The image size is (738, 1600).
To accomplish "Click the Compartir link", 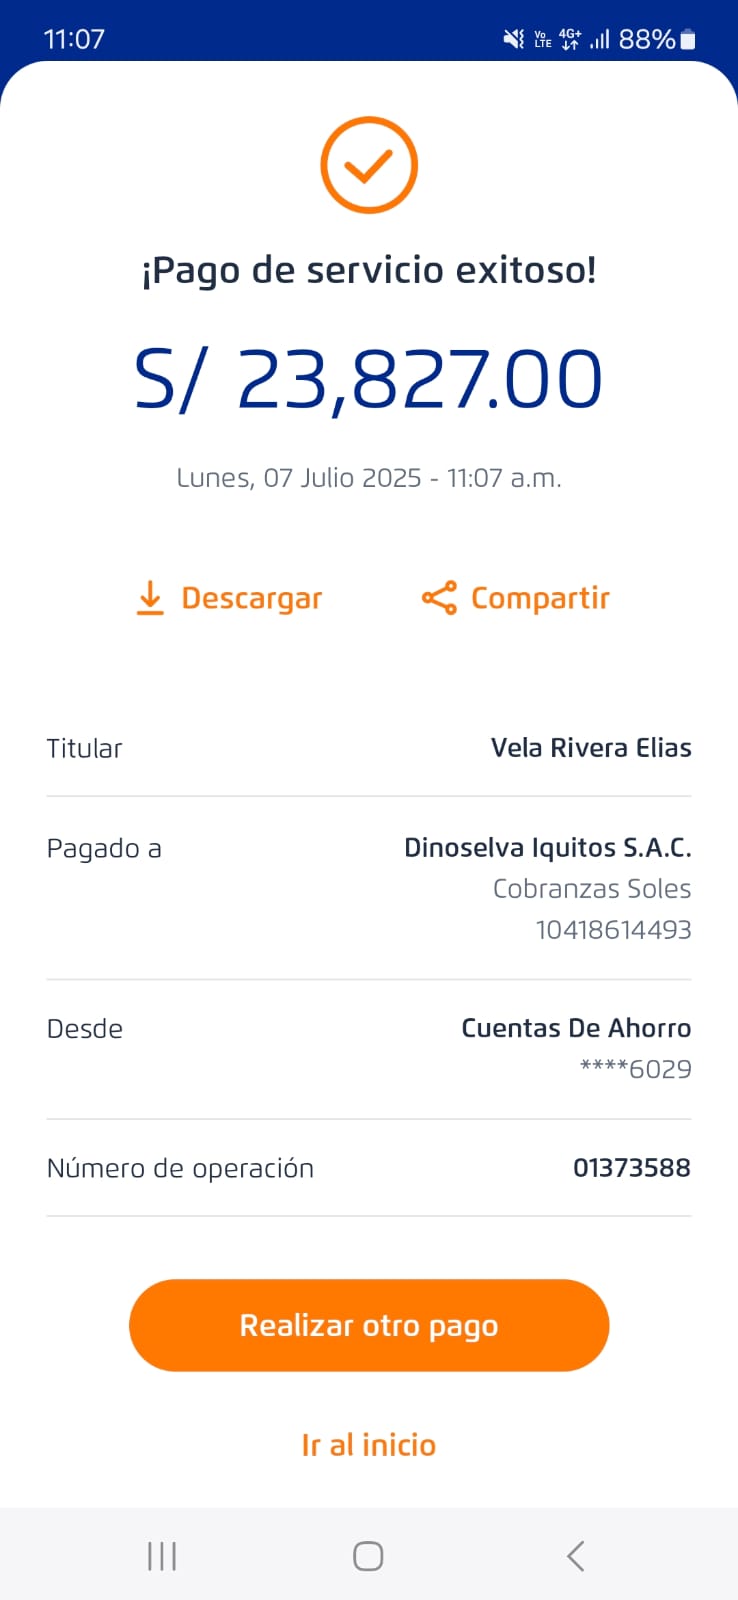I will point(540,598).
